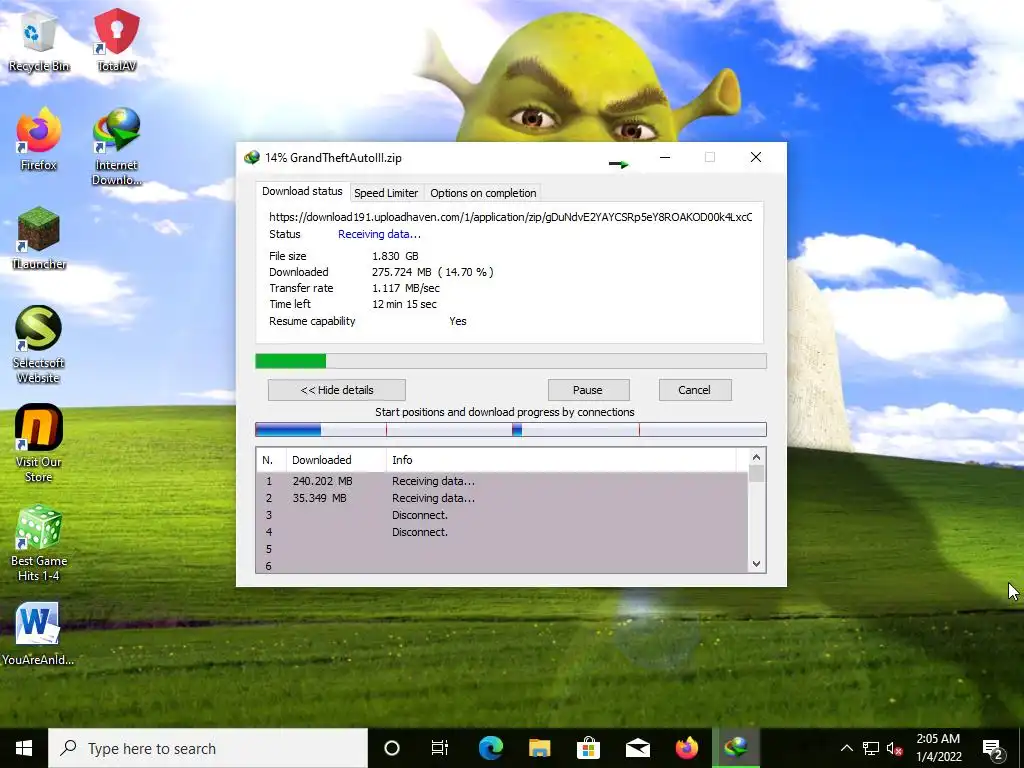Image resolution: width=1024 pixels, height=768 pixels.
Task: Click the Internet Download Manager taskbar icon
Action: (736, 748)
